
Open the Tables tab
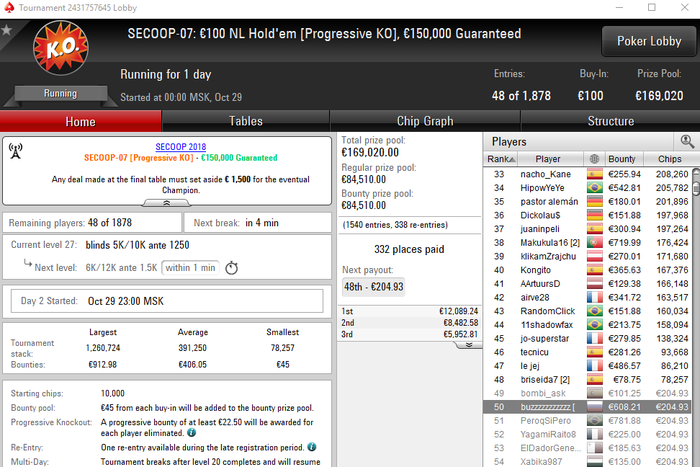246,121
